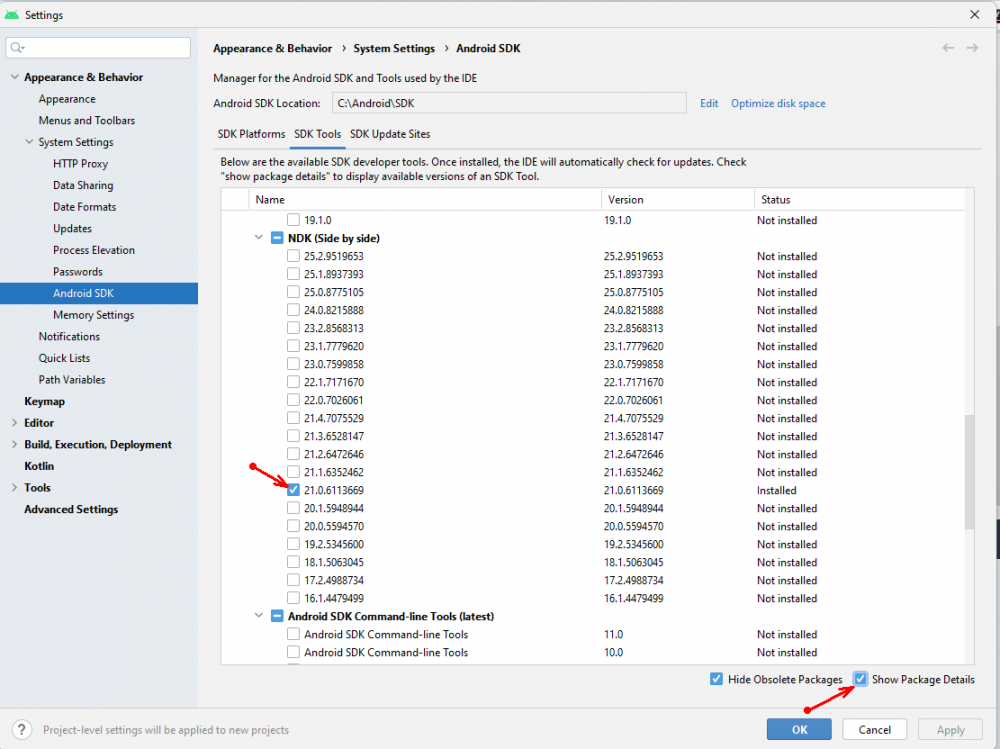Collapse Android SDK Command-line Tools (latest) group
Viewport: 1000px width, 749px height.
(259, 616)
